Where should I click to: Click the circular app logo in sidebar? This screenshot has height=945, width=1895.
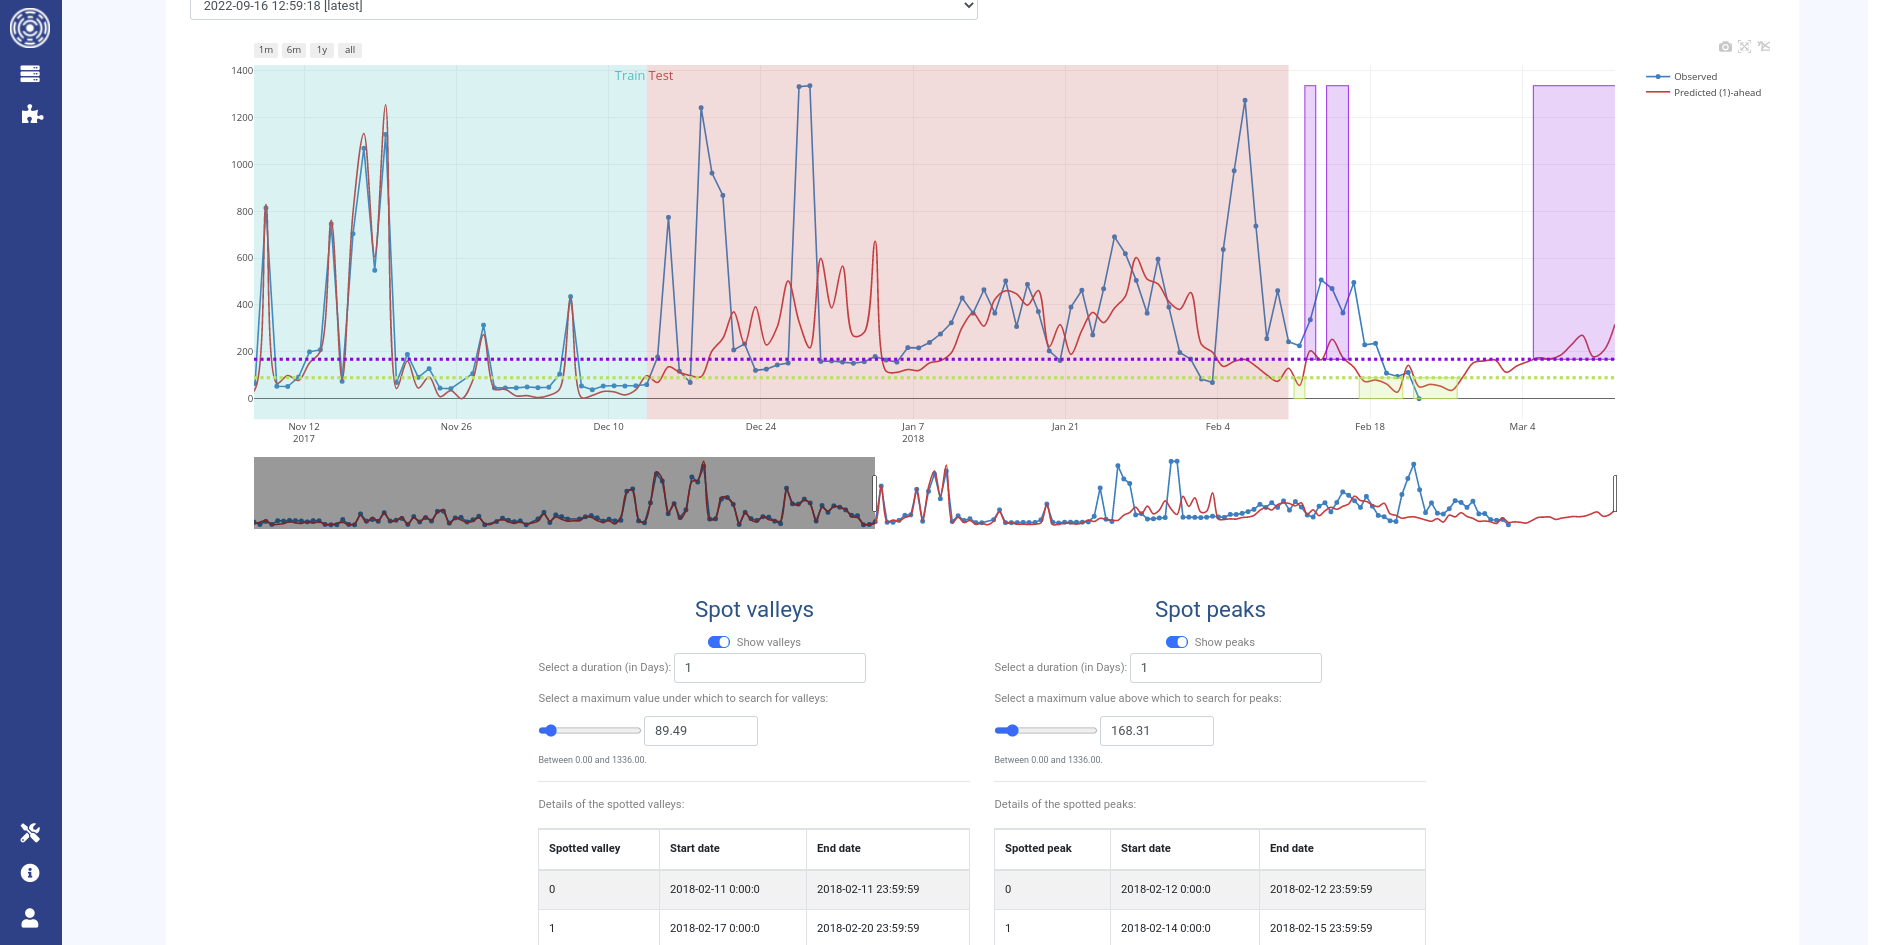click(x=30, y=27)
